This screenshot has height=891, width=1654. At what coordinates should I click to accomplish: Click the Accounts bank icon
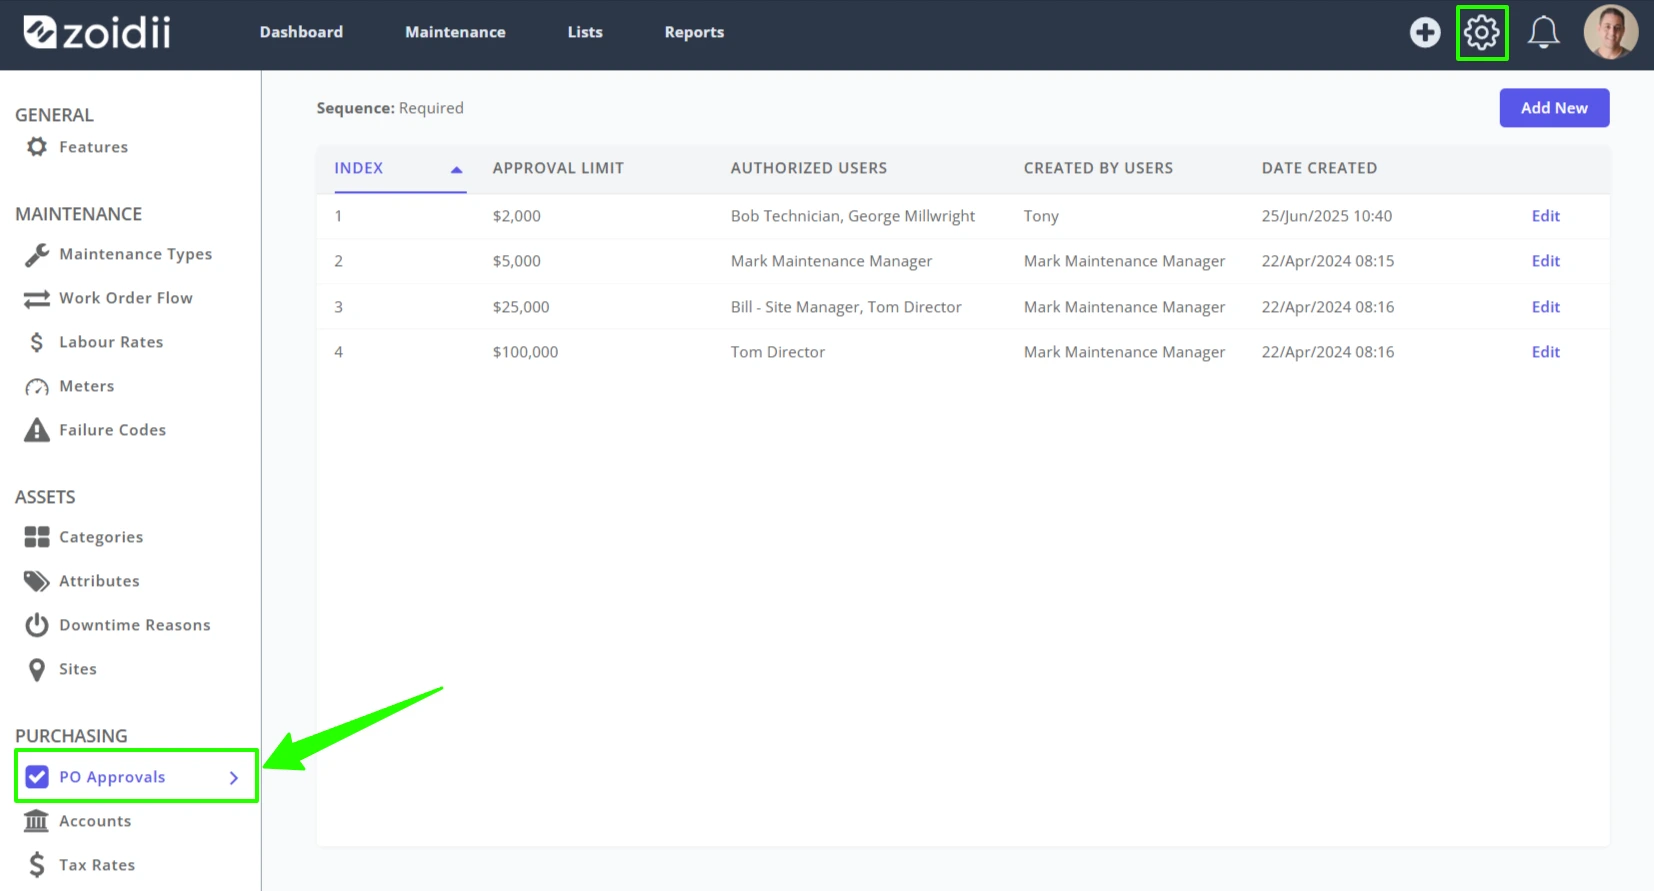pos(36,821)
